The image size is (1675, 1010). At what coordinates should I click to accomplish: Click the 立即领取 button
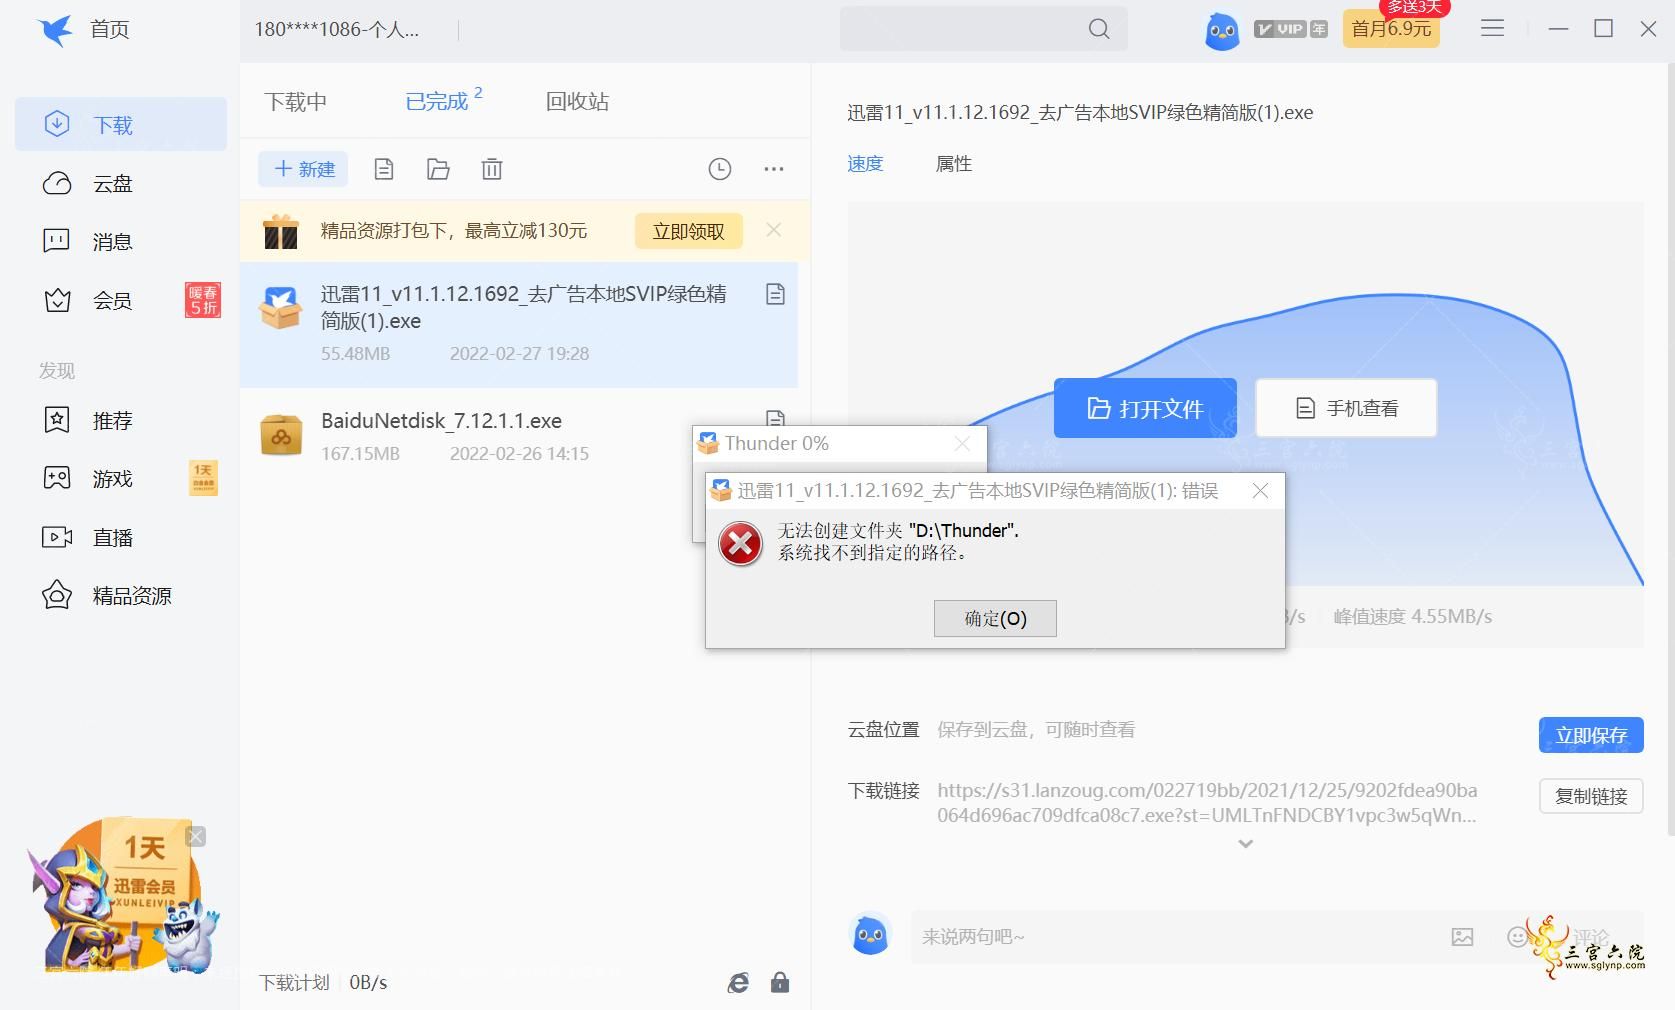(688, 231)
